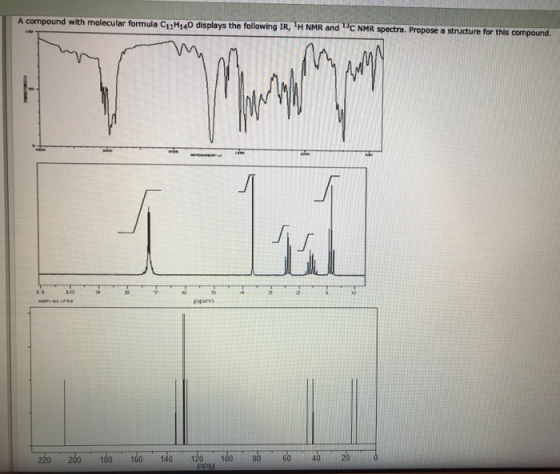Click the 60 tick label on 13C axis
The width and height of the screenshot is (560, 474).
(x=287, y=458)
